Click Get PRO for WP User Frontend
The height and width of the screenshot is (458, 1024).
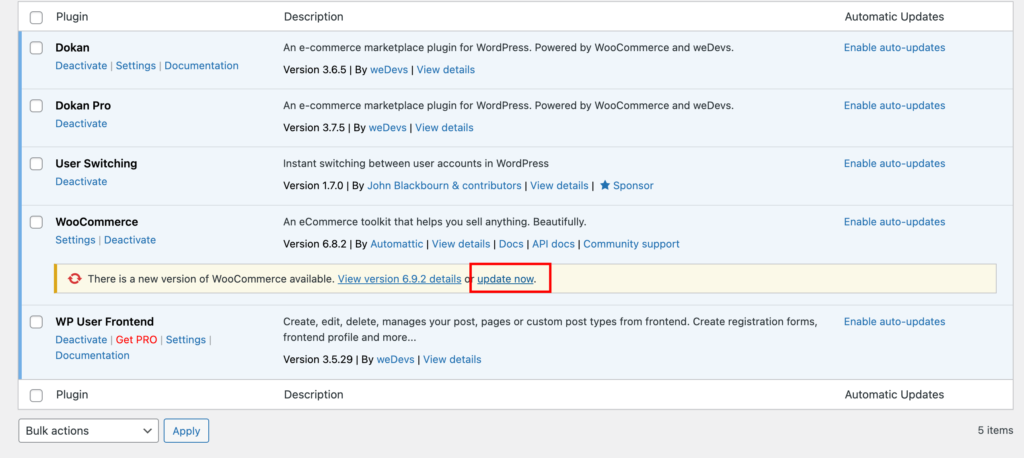point(136,340)
